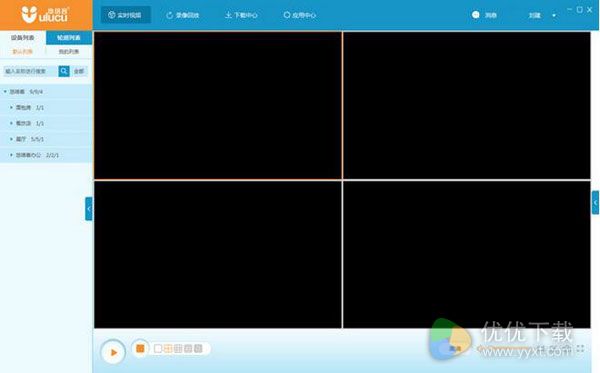Click the device search input field
600x373 pixels.
[31, 71]
